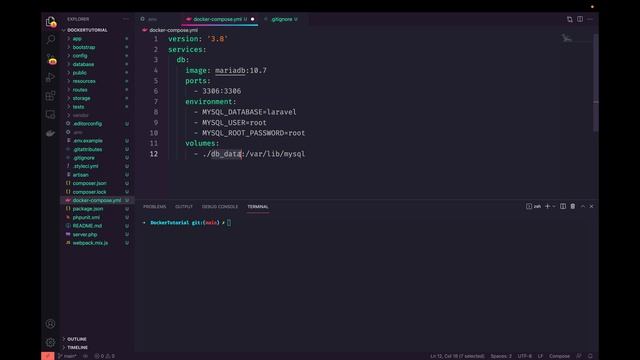Open the DEBUG CONSOLE panel tab
This screenshot has width=640, height=360.
tap(220, 207)
